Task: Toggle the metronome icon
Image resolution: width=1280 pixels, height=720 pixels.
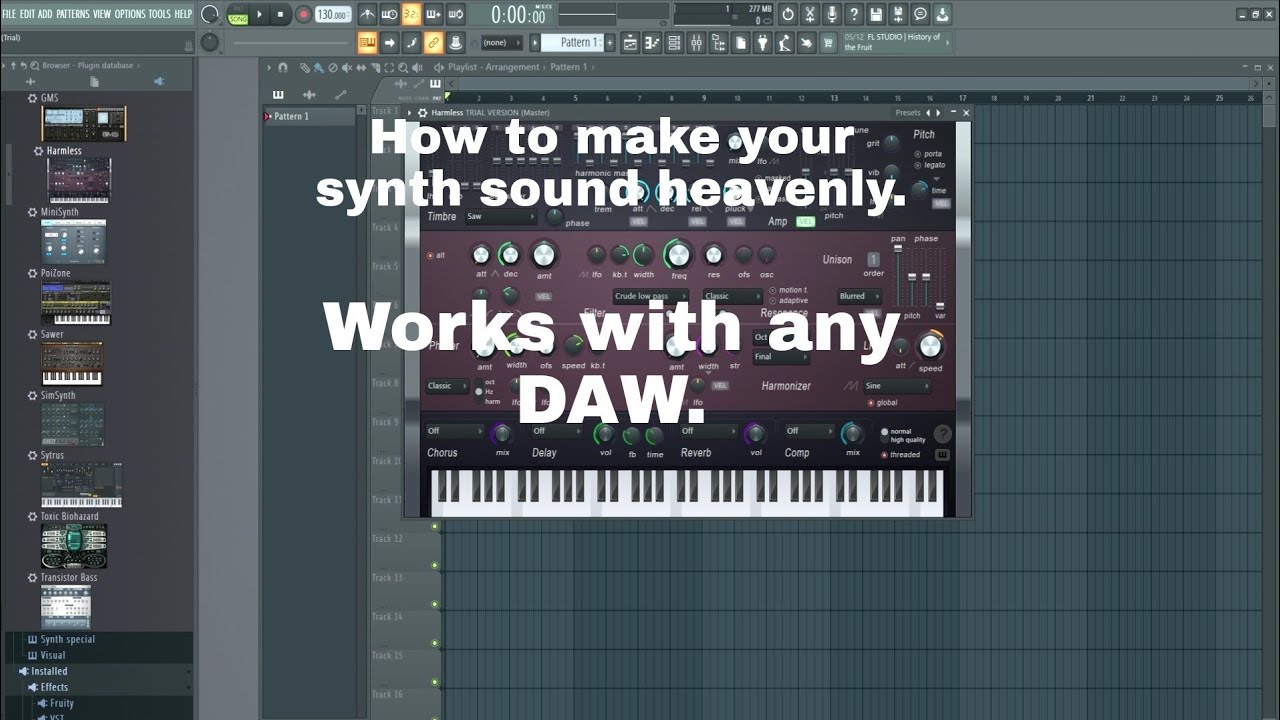Action: pyautogui.click(x=367, y=14)
